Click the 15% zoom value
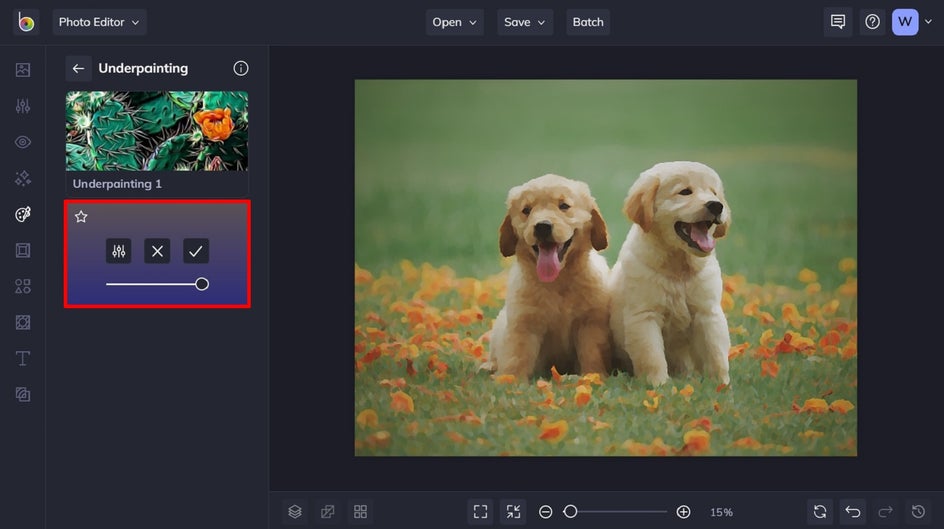The height and width of the screenshot is (529, 944). coord(721,513)
